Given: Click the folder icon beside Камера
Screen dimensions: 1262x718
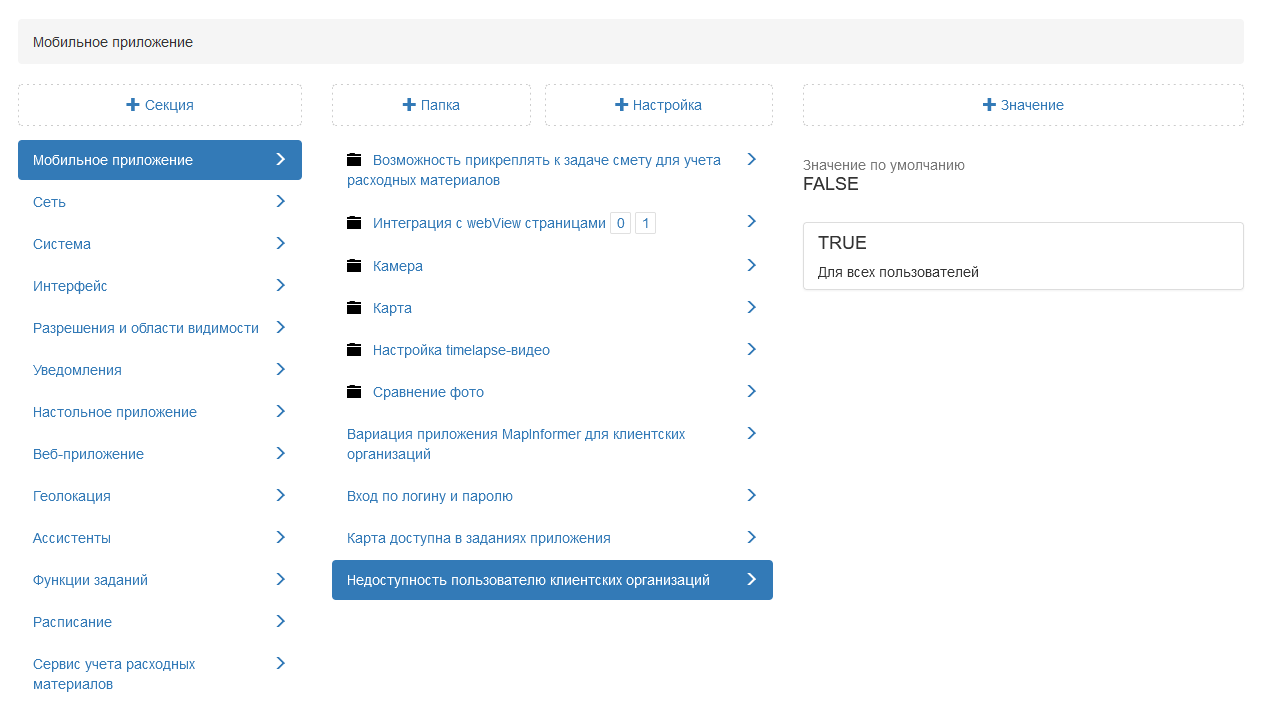Looking at the screenshot, I should point(354,266).
